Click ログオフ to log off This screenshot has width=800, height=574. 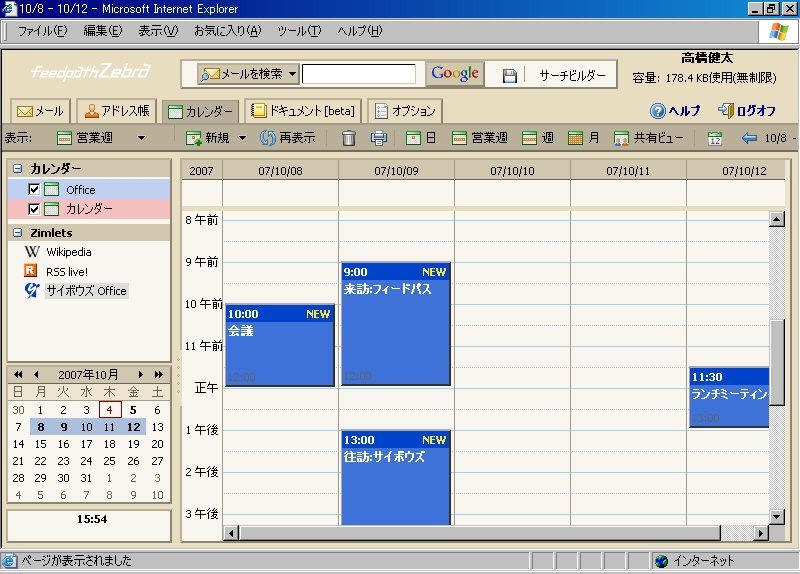click(747, 110)
